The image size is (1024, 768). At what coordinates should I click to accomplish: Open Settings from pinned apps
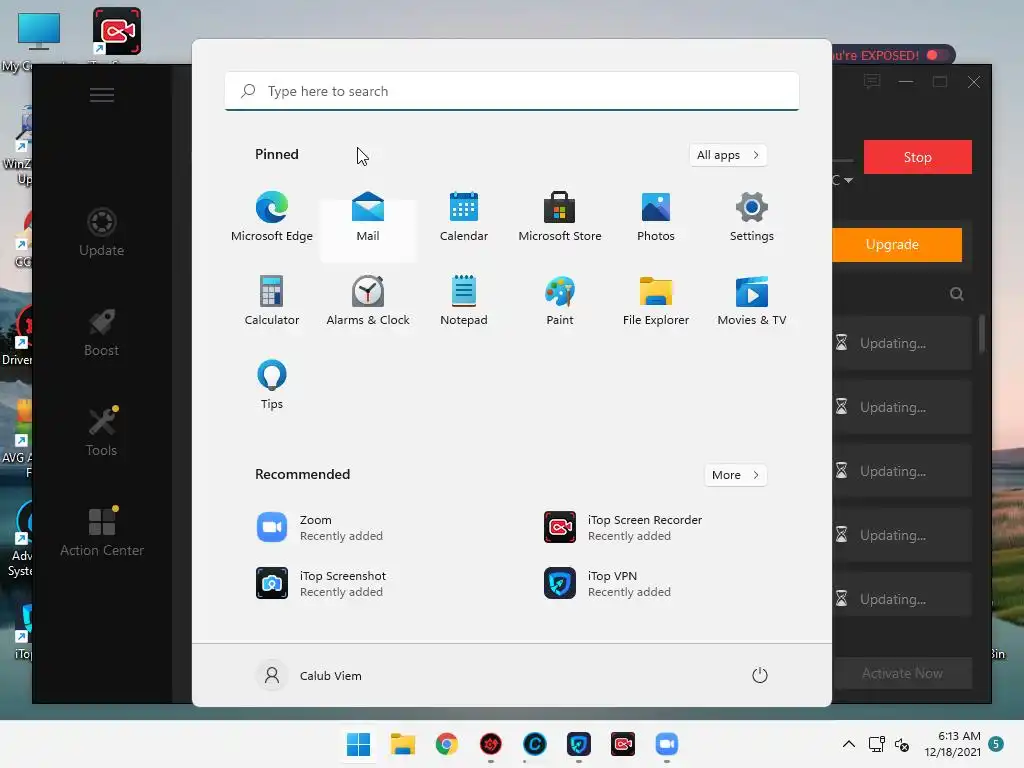752,217
